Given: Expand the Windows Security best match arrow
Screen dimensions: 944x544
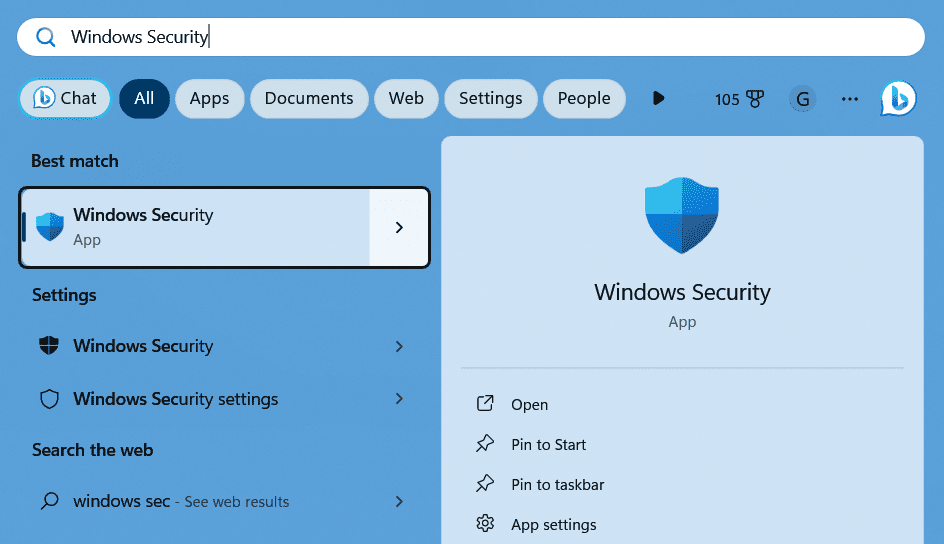Looking at the screenshot, I should 399,228.
